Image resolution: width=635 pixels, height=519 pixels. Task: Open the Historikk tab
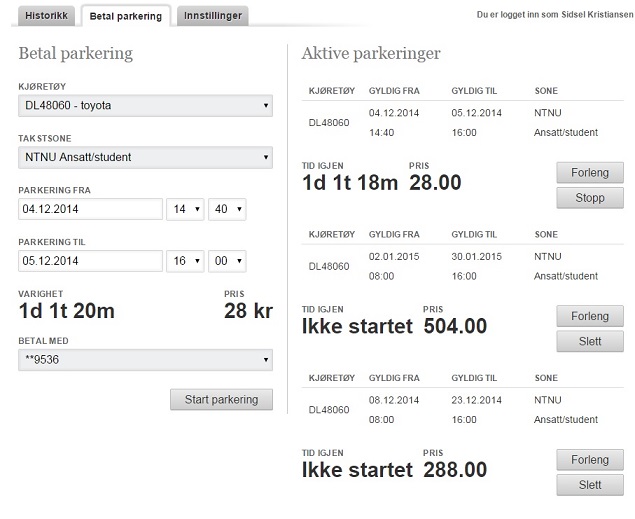click(46, 16)
